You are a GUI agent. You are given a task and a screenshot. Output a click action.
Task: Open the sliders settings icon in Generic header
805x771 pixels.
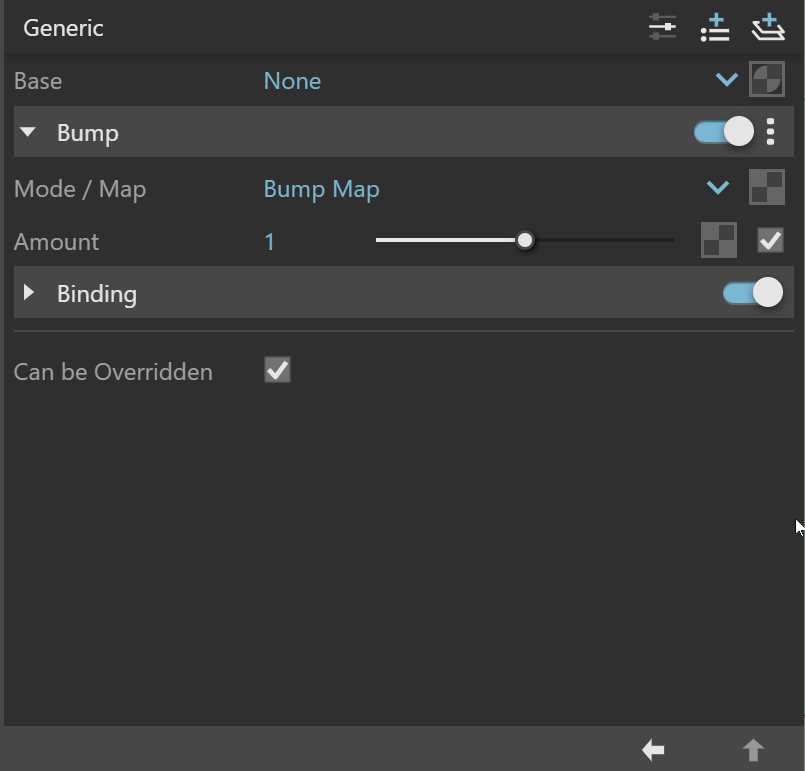tap(662, 27)
